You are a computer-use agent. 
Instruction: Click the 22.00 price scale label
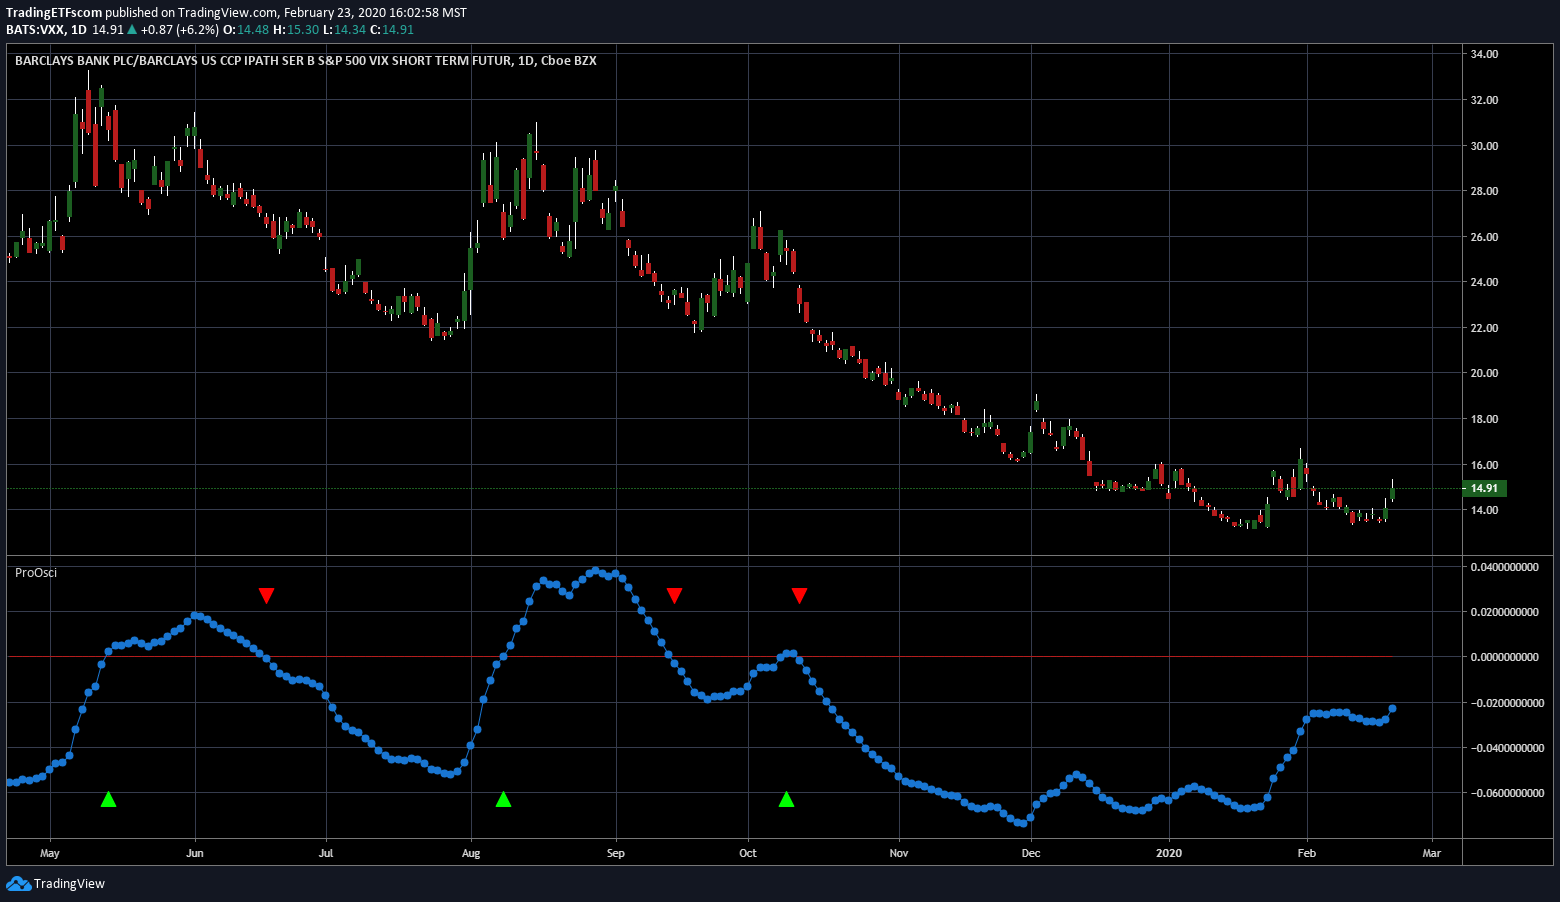(1484, 328)
